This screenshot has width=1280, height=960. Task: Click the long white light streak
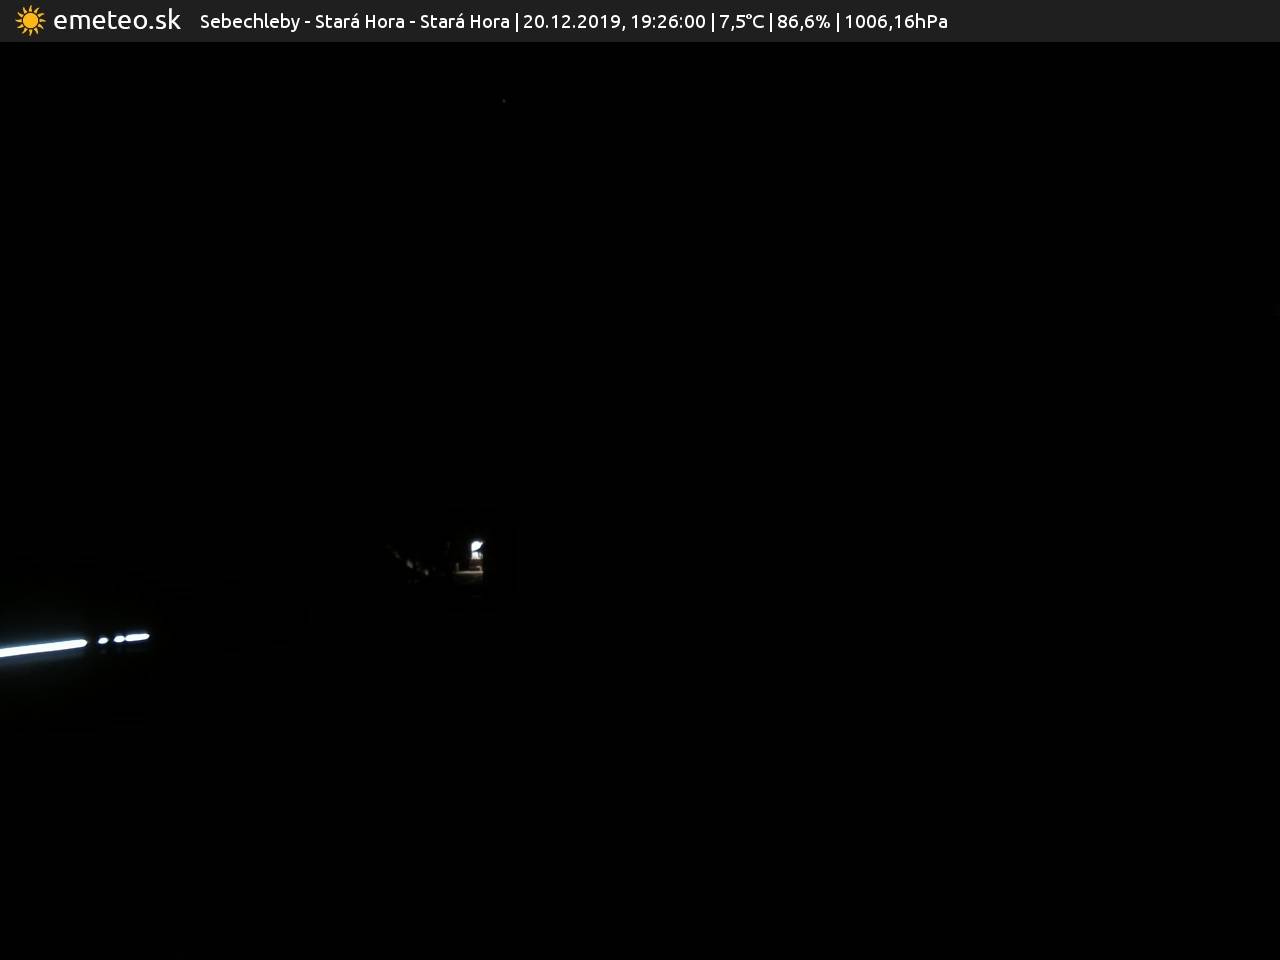coord(43,648)
